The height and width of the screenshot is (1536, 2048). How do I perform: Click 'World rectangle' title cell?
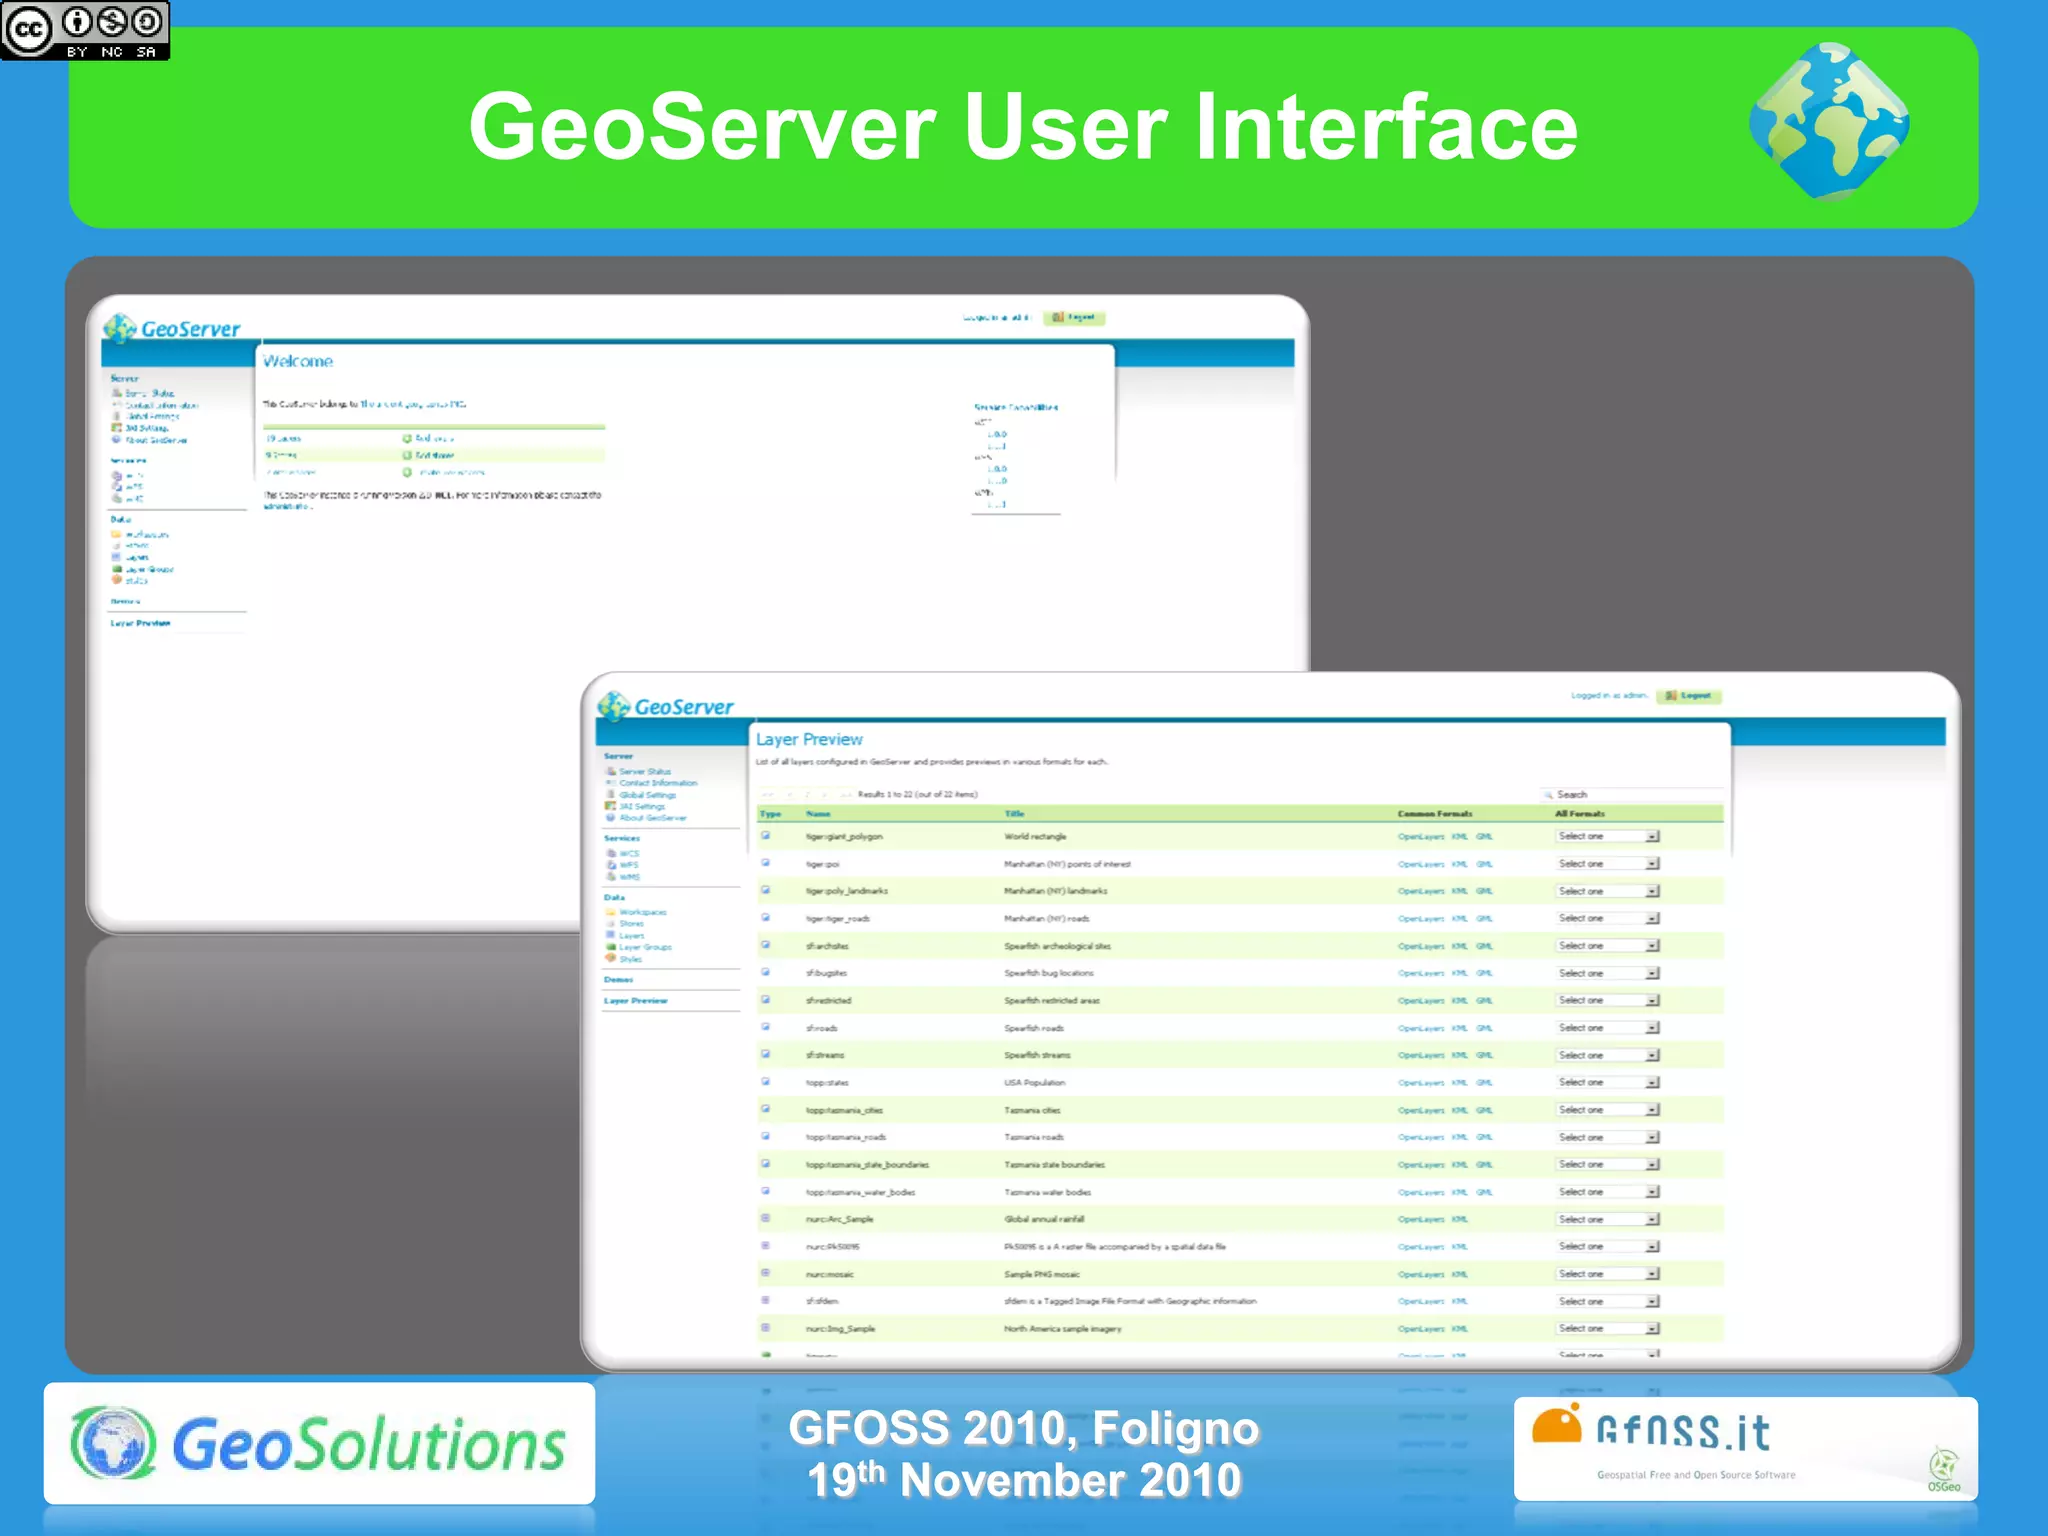click(x=1035, y=836)
